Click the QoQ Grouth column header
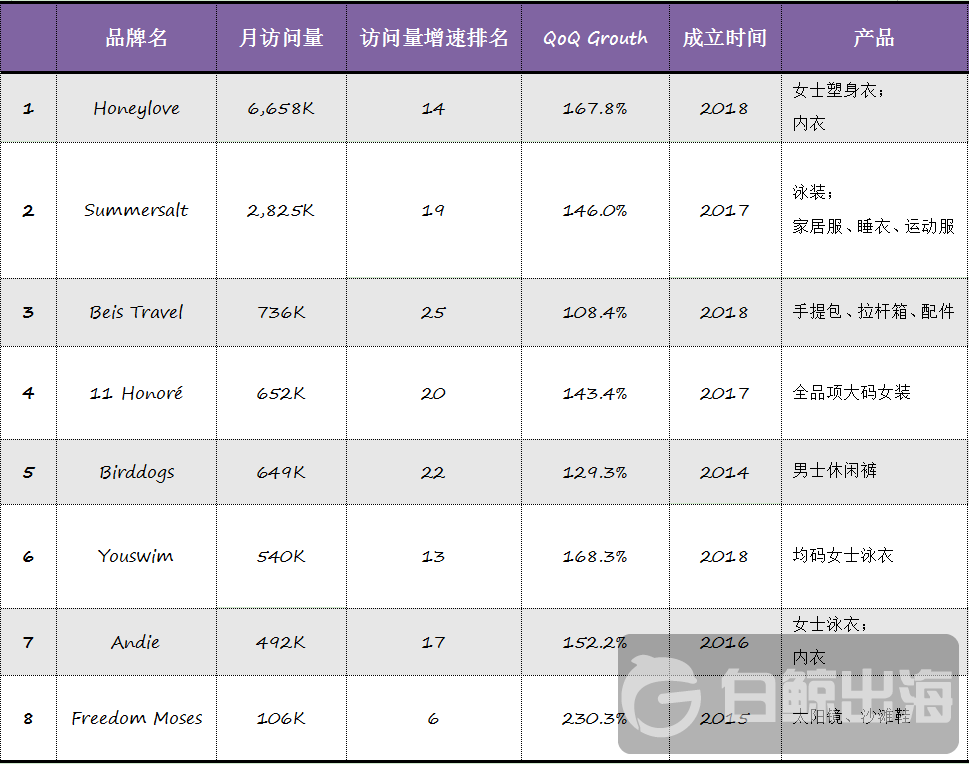969x764 pixels. (595, 38)
